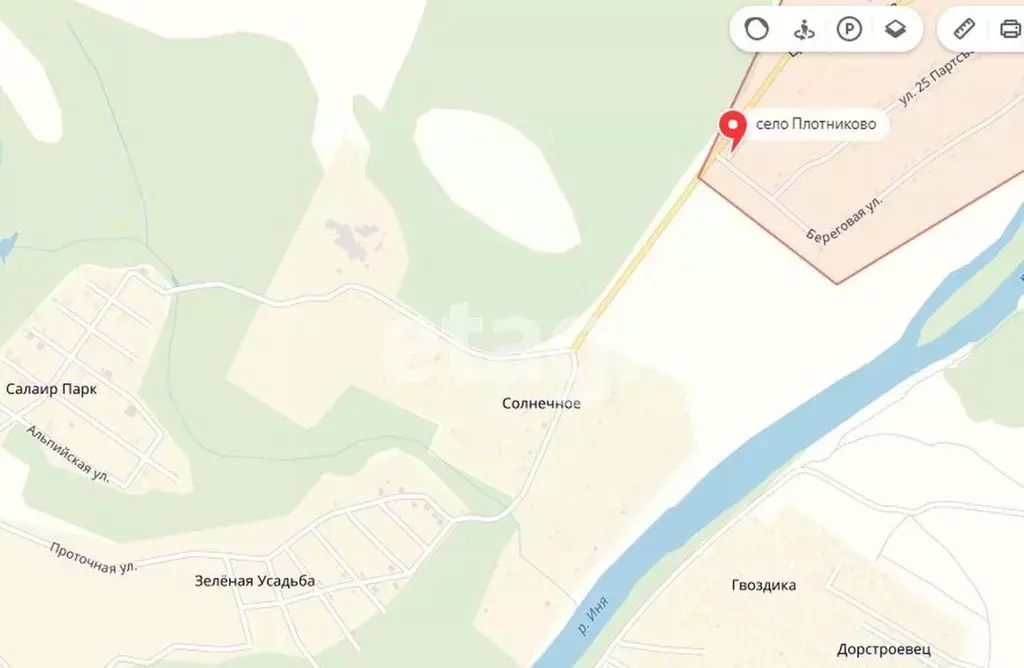Click the Зелёная Усадьба place label
The width and height of the screenshot is (1024, 668).
click(x=255, y=581)
